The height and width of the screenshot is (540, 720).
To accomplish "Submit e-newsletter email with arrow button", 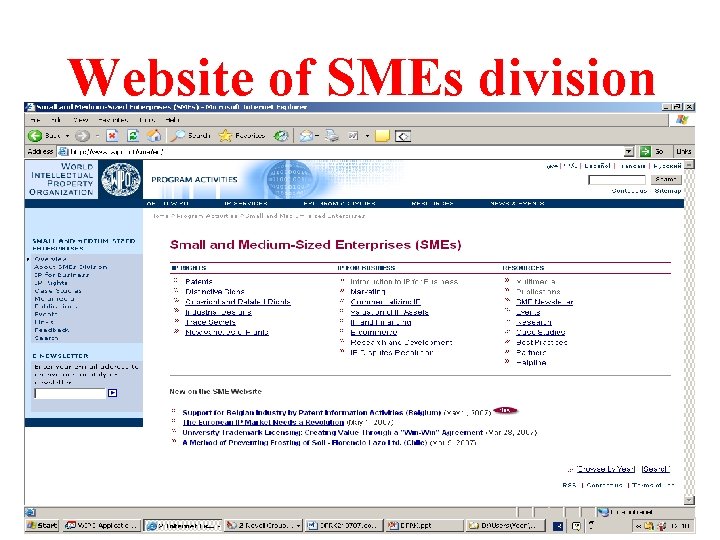I will point(112,393).
